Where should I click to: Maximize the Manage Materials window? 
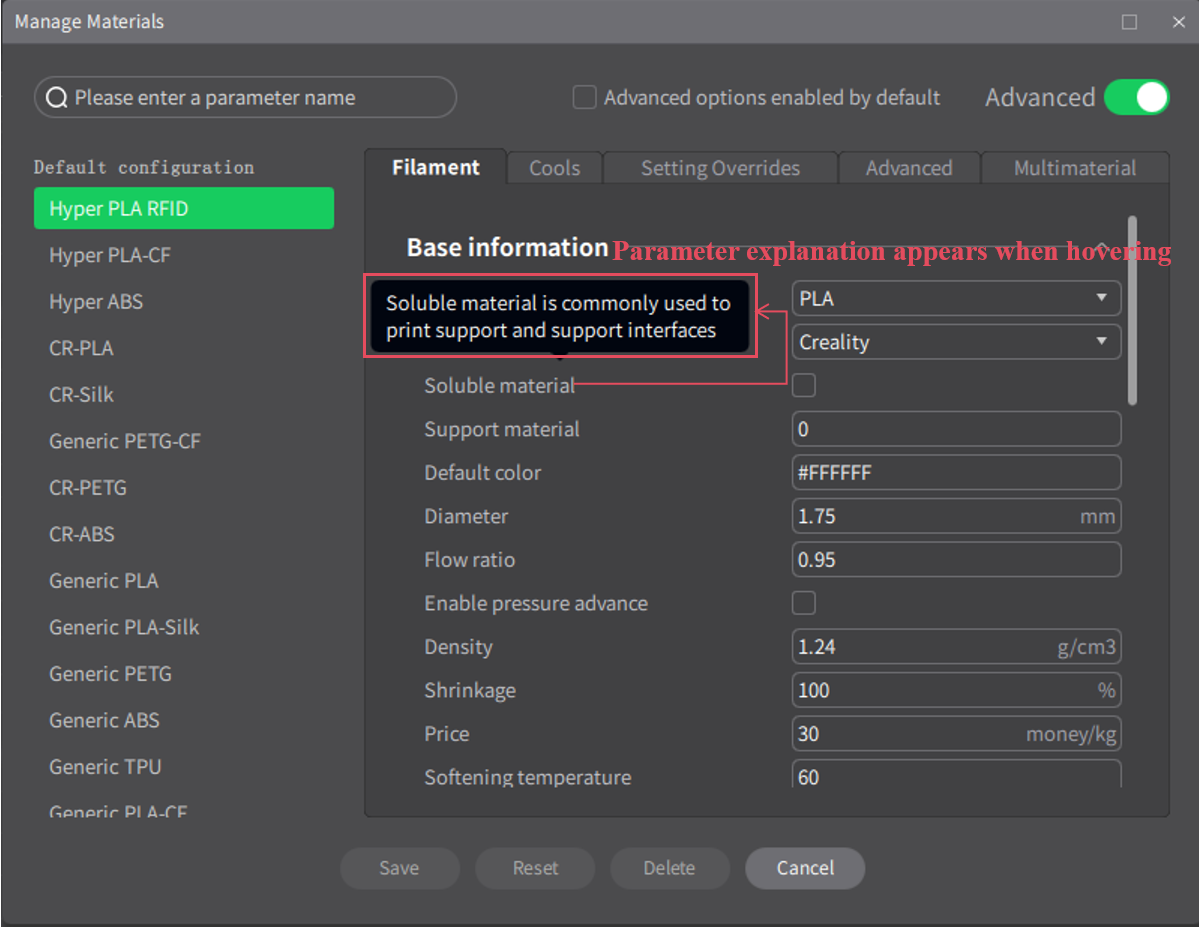point(1129,22)
